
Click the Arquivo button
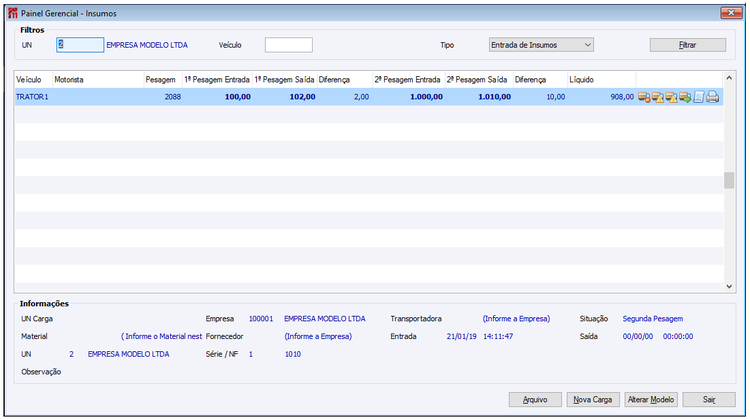tap(535, 399)
